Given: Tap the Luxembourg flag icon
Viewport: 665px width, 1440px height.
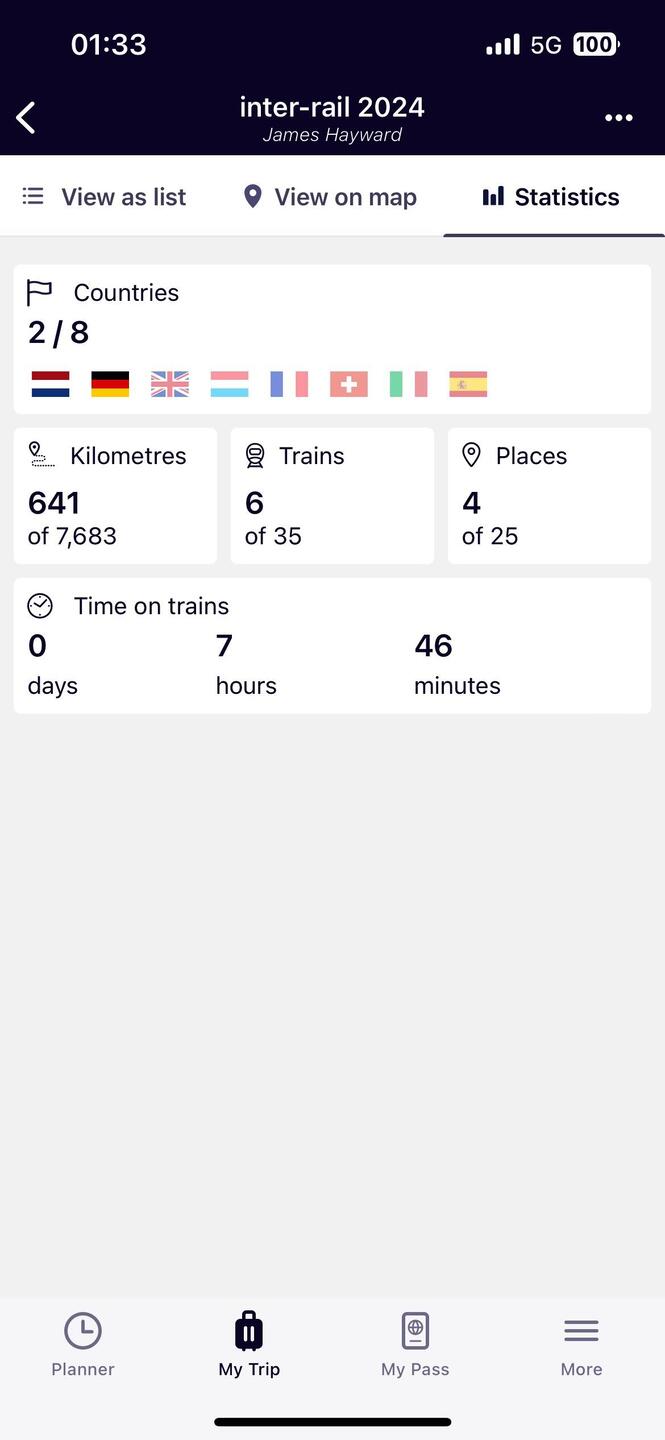Looking at the screenshot, I should (229, 384).
